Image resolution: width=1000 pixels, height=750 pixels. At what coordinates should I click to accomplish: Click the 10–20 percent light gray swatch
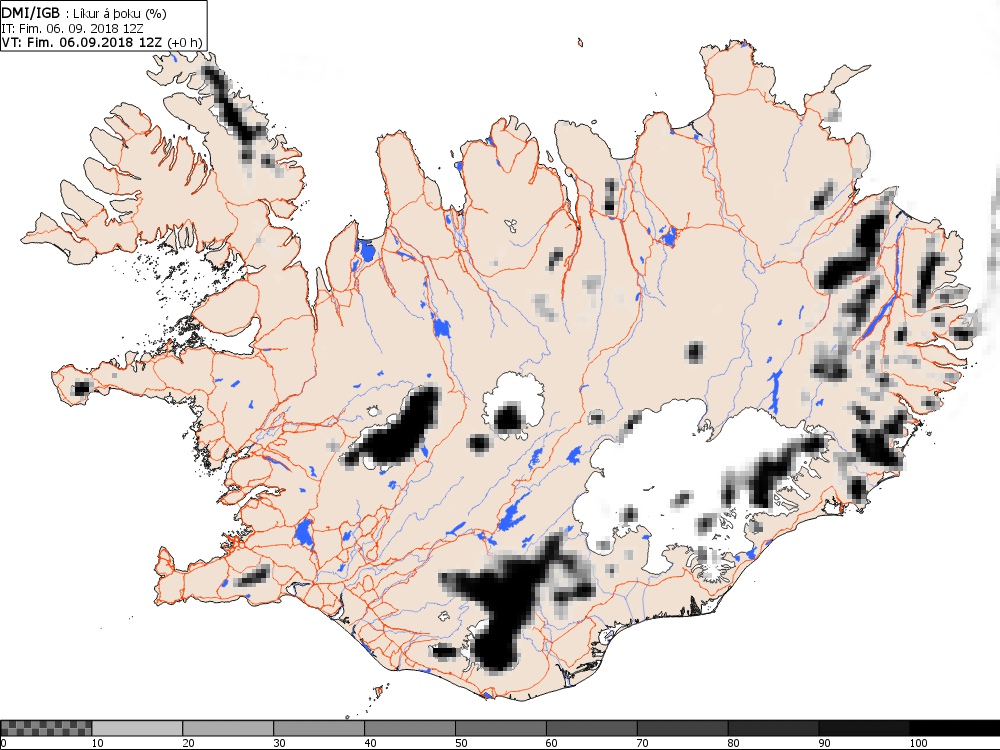(x=137, y=728)
